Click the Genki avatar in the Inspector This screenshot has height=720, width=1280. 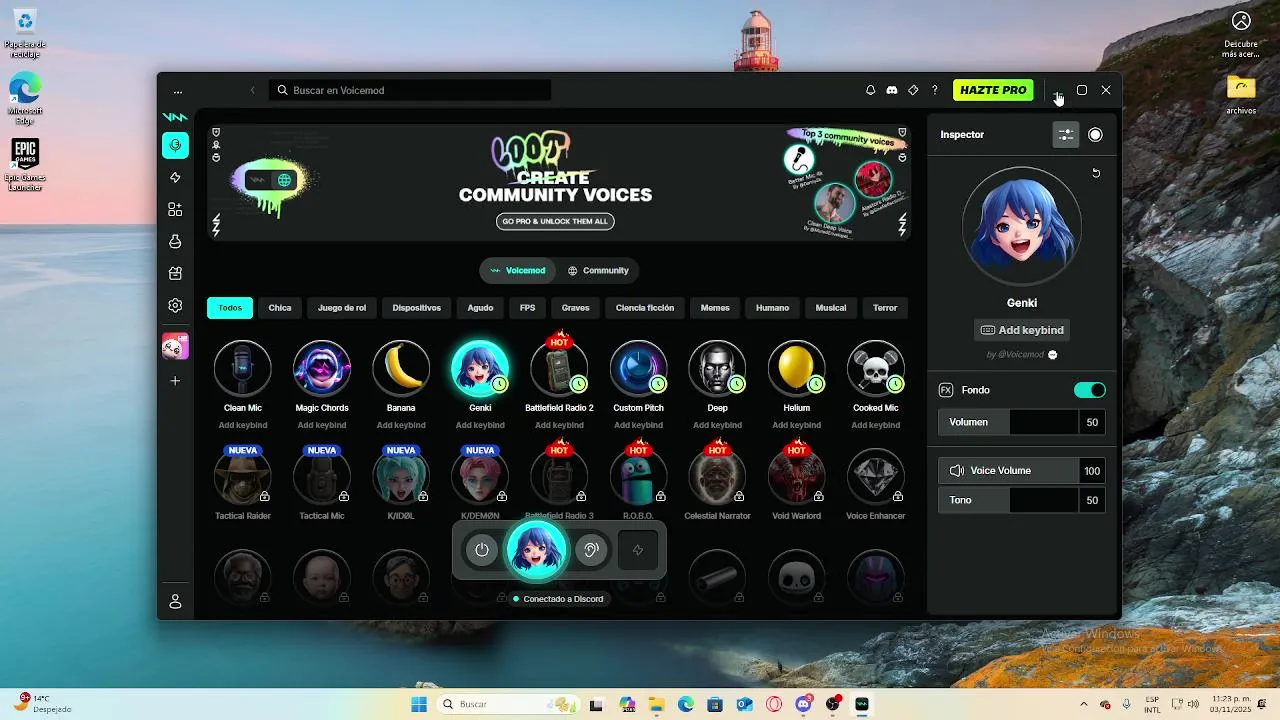[1021, 228]
